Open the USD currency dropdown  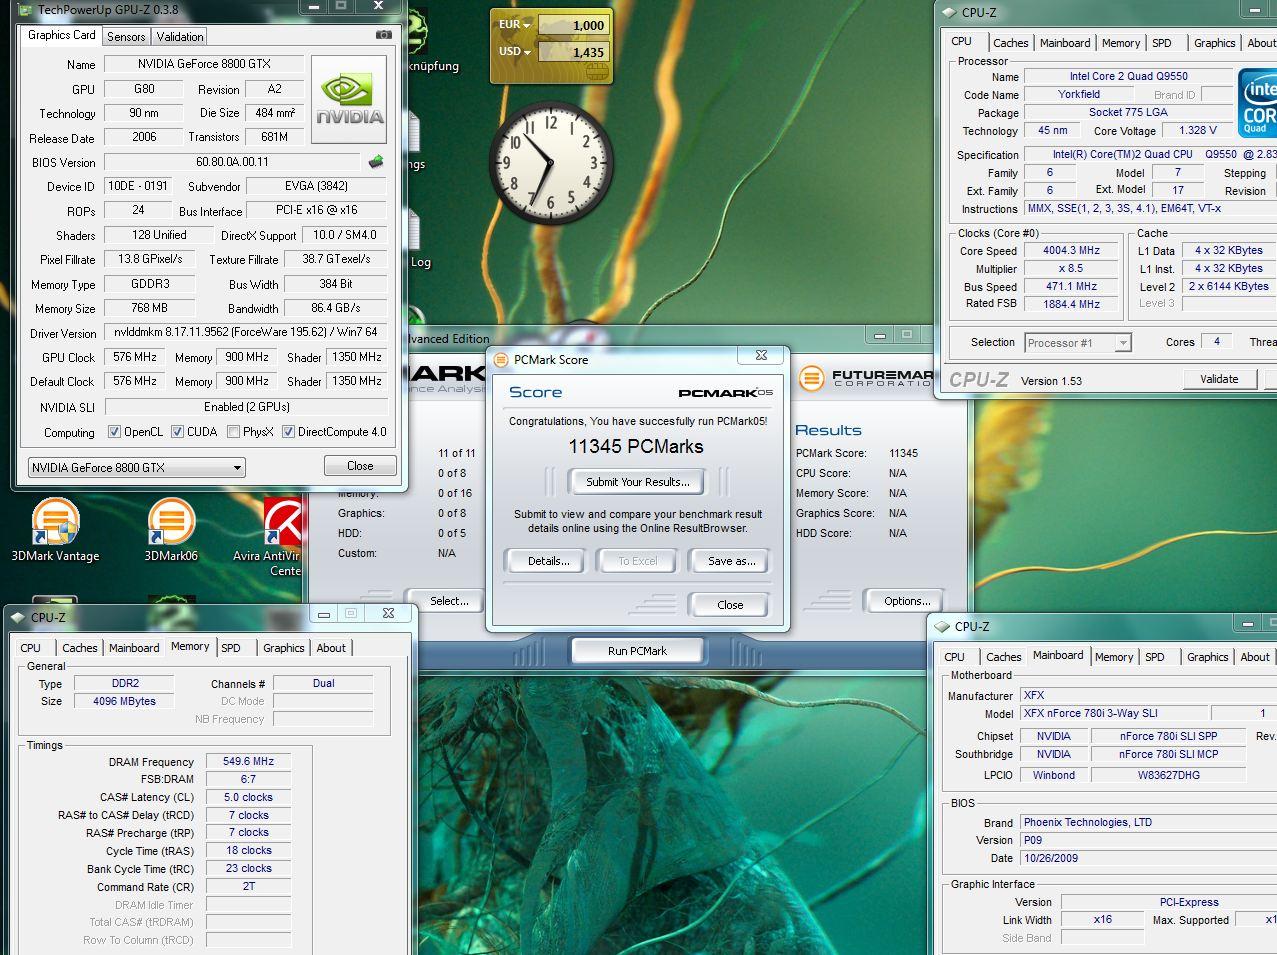515,52
